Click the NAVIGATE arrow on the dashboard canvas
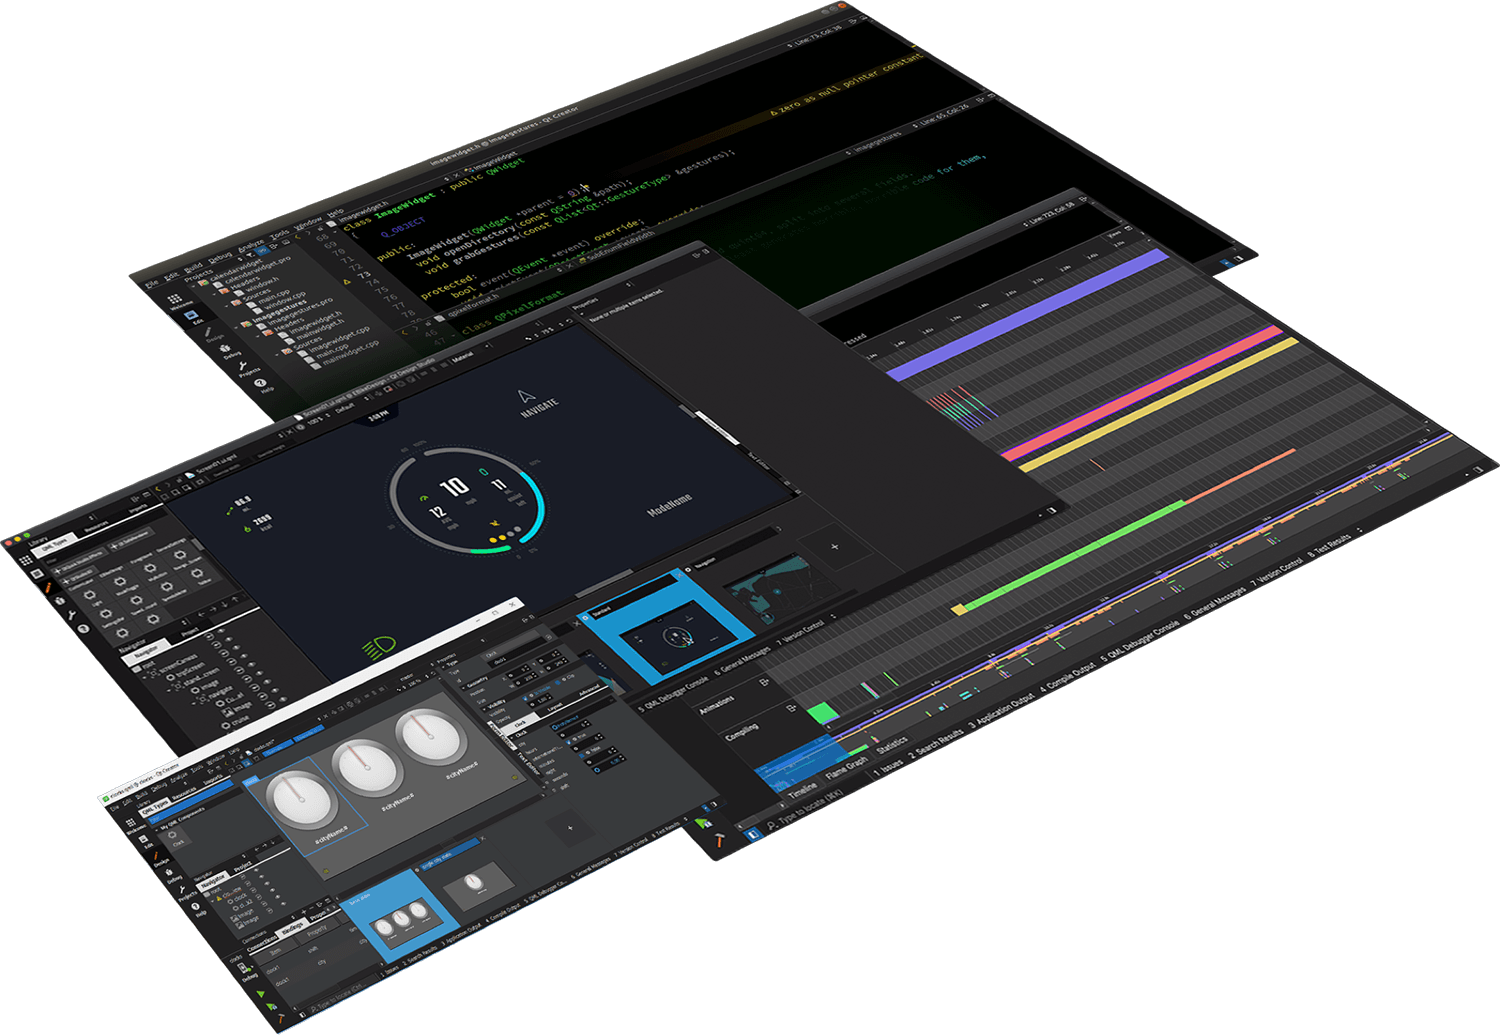The width and height of the screenshot is (1500, 1035). 527,398
